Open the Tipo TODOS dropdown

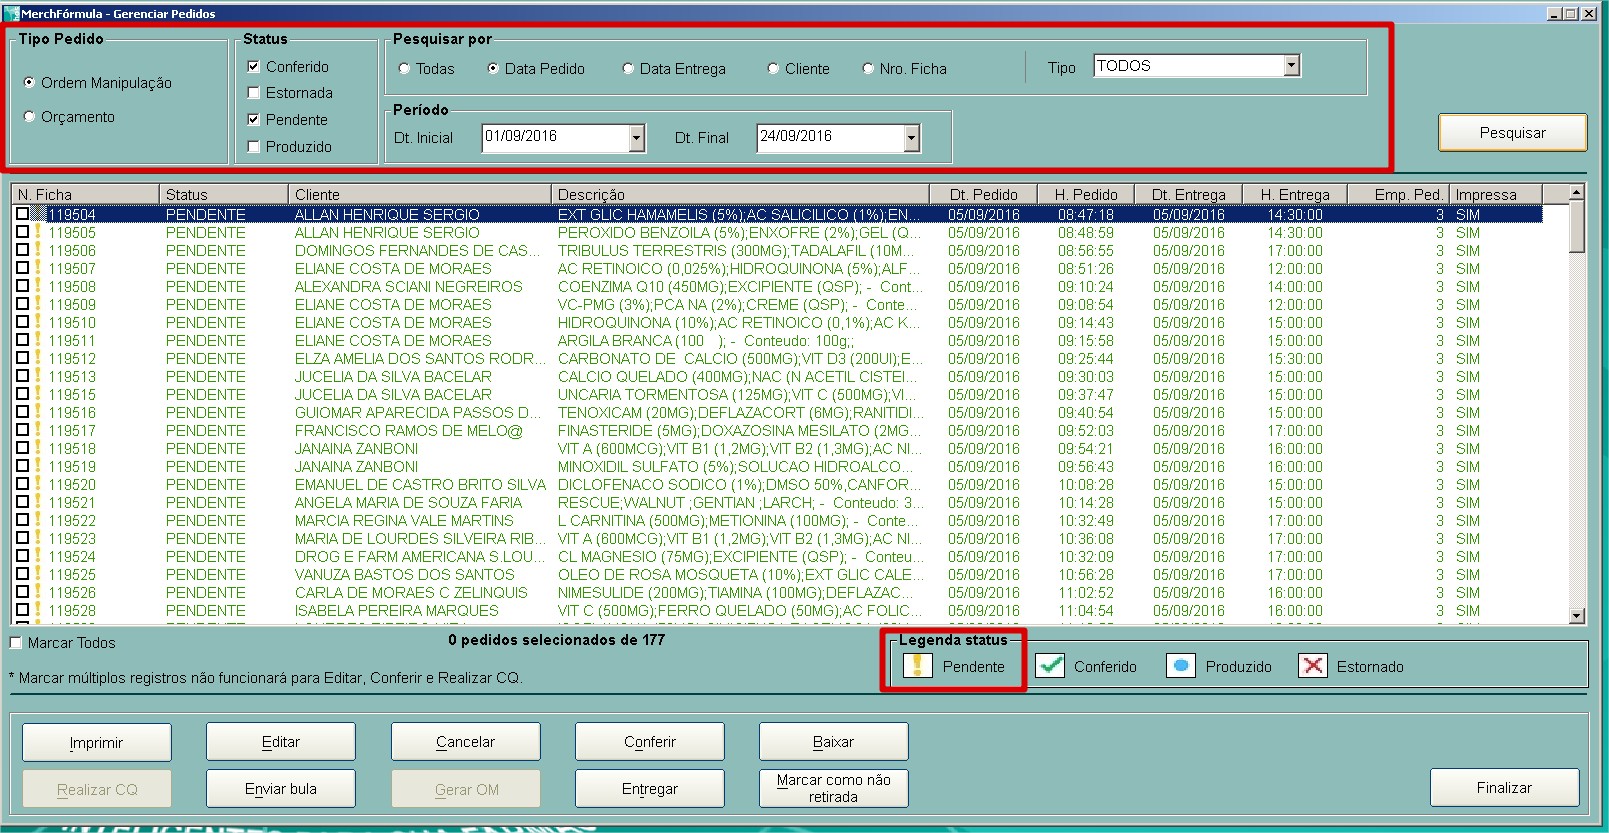pyautogui.click(x=1291, y=66)
